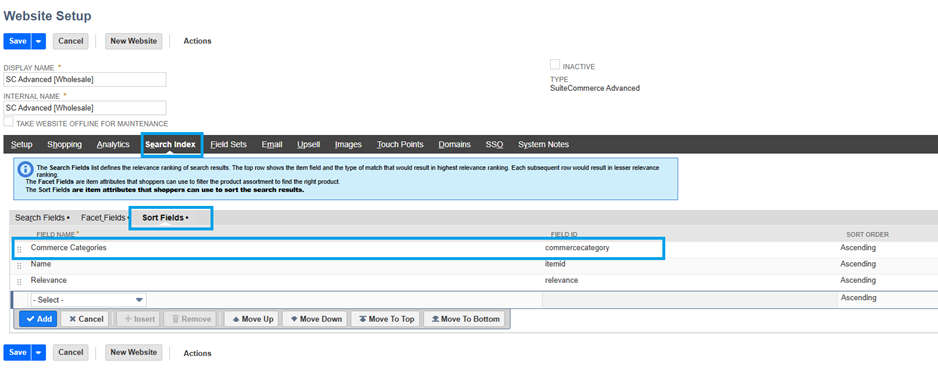The width and height of the screenshot is (938, 370).
Task: Click the SuiteCommerce Advanced type value
Action: point(595,88)
